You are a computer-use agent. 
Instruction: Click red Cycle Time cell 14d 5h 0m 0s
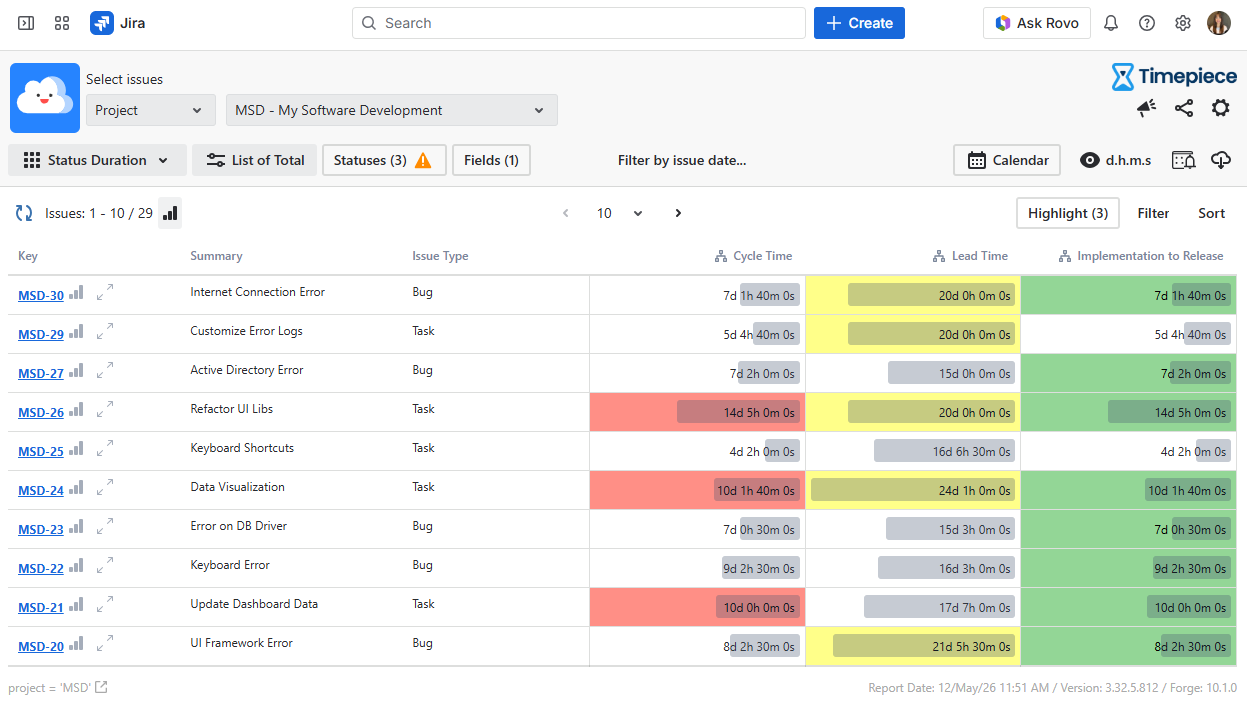tap(697, 412)
